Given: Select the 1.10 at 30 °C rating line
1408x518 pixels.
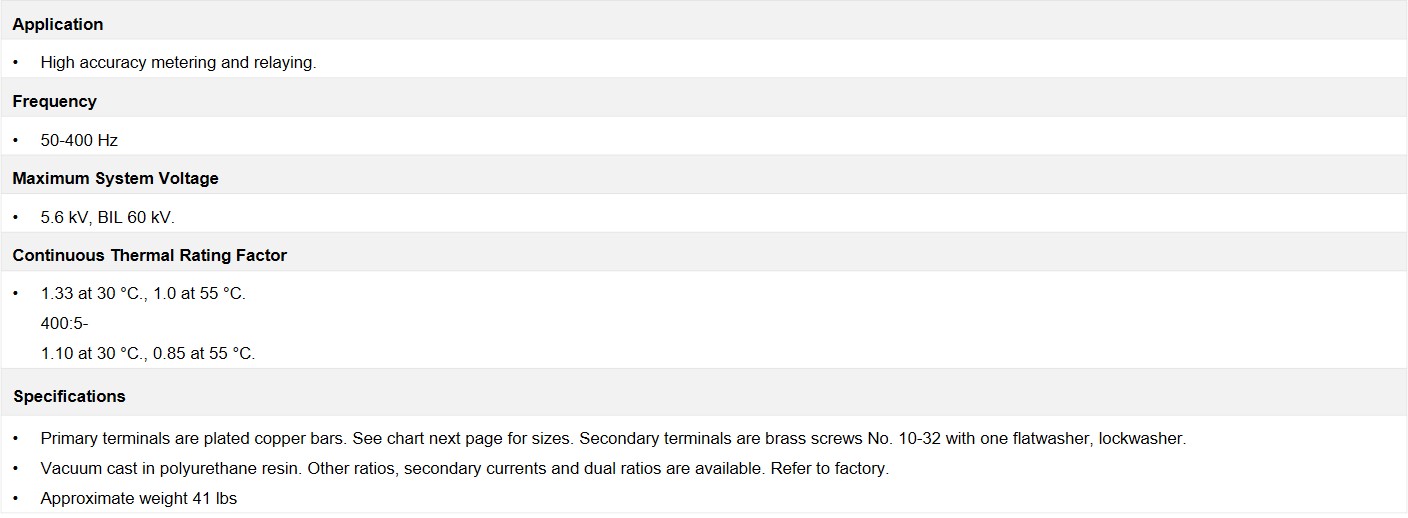Looking at the screenshot, I should tap(148, 353).
